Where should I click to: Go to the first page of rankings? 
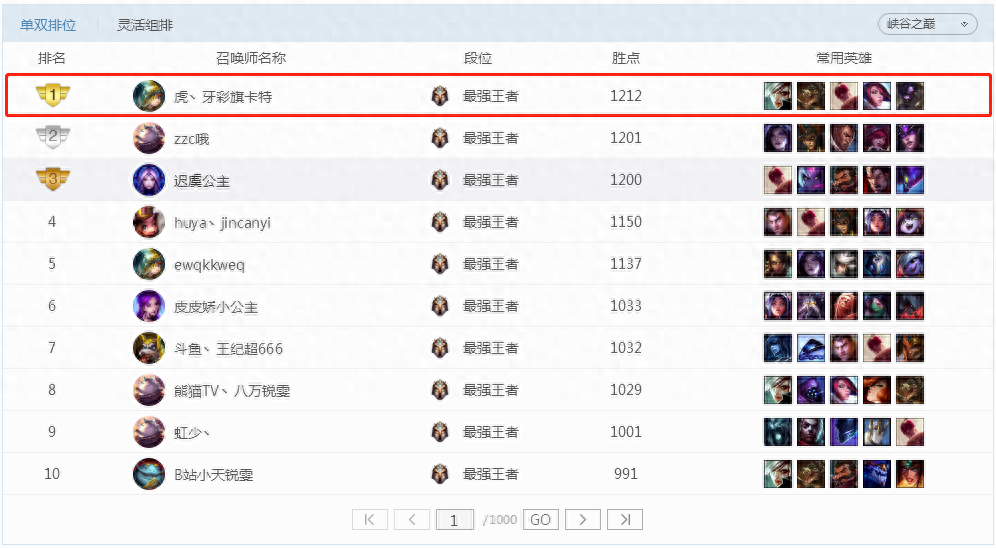coord(370,519)
